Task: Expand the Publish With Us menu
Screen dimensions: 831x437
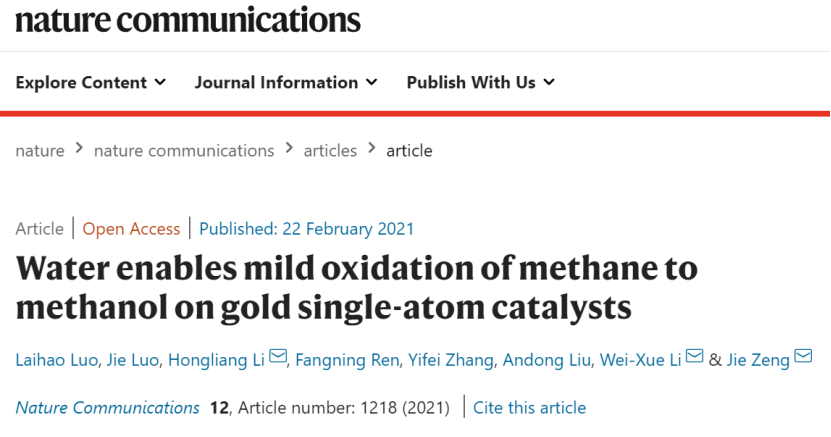Action: point(480,83)
